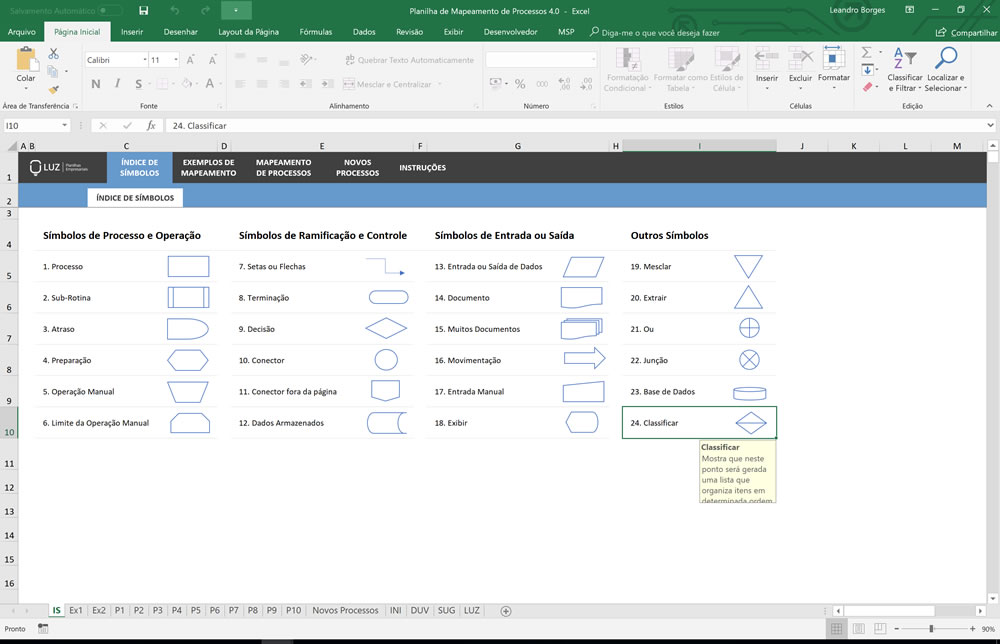This screenshot has height=644, width=1000.
Task: Switch to the Novos Processos sheet tab
Action: [x=345, y=610]
